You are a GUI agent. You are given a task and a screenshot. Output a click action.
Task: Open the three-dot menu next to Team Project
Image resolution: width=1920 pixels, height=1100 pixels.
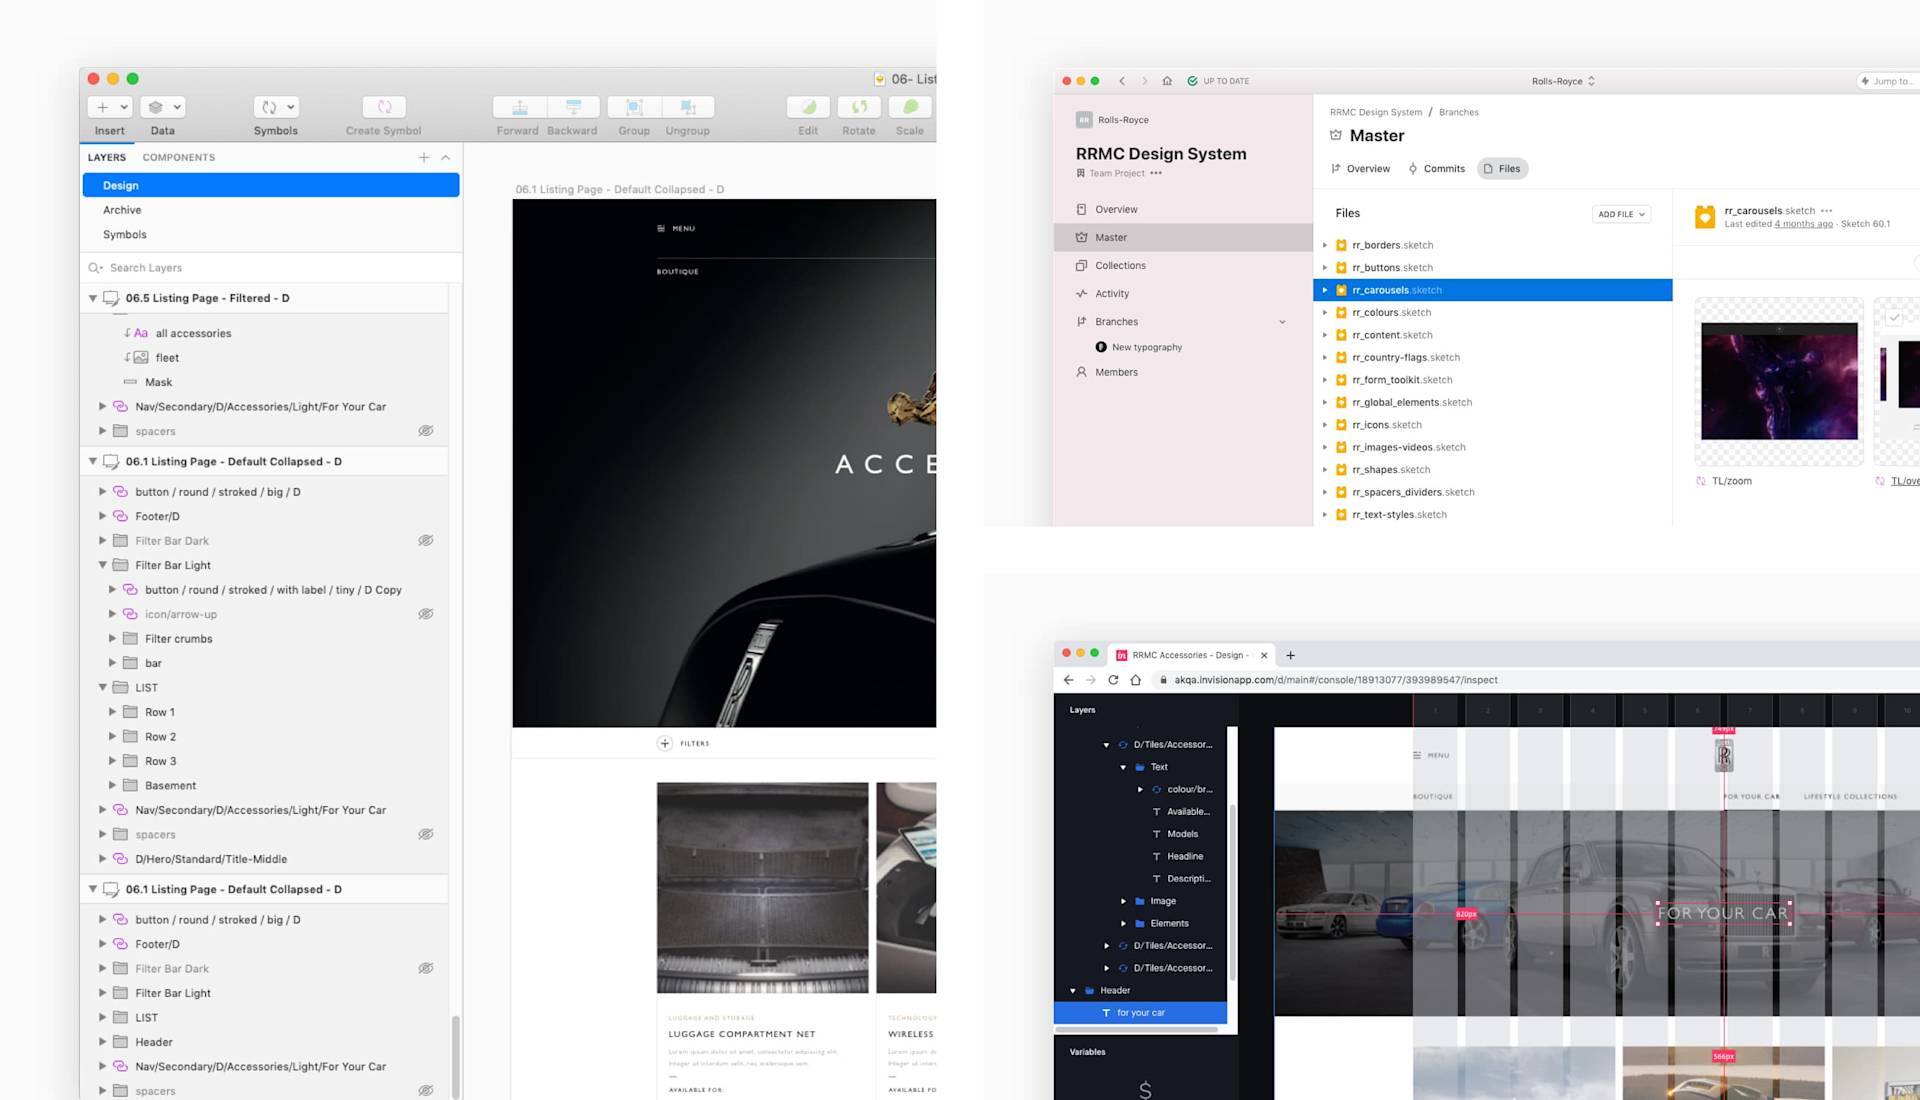[x=1156, y=173]
